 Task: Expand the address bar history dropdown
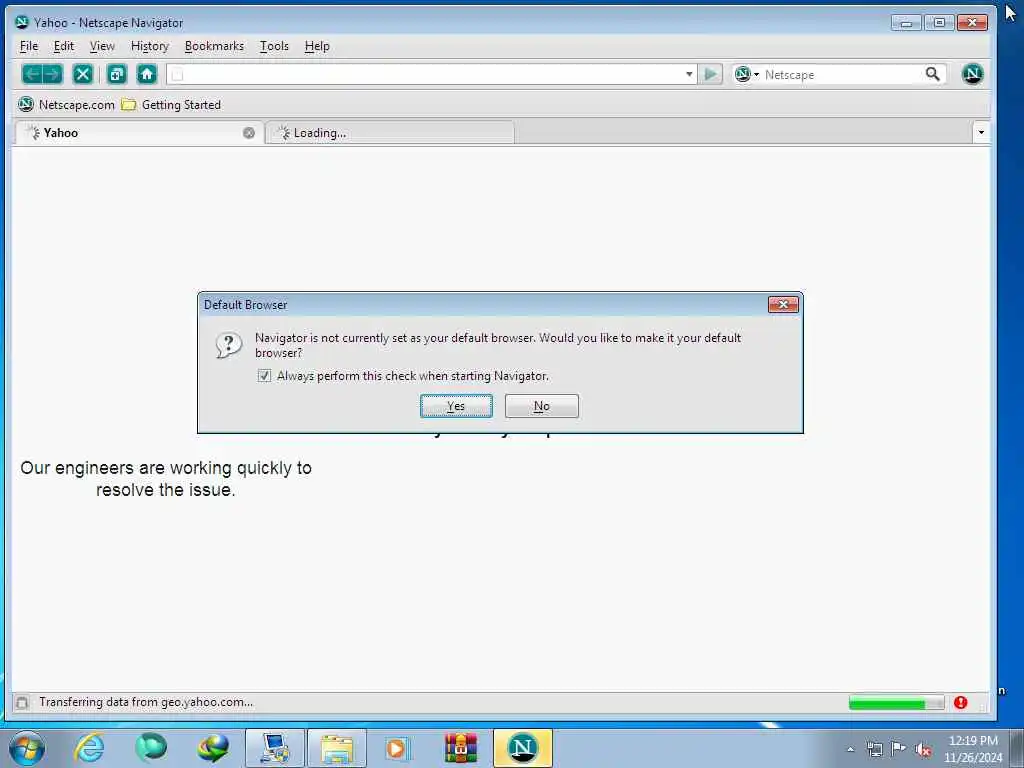tap(689, 74)
